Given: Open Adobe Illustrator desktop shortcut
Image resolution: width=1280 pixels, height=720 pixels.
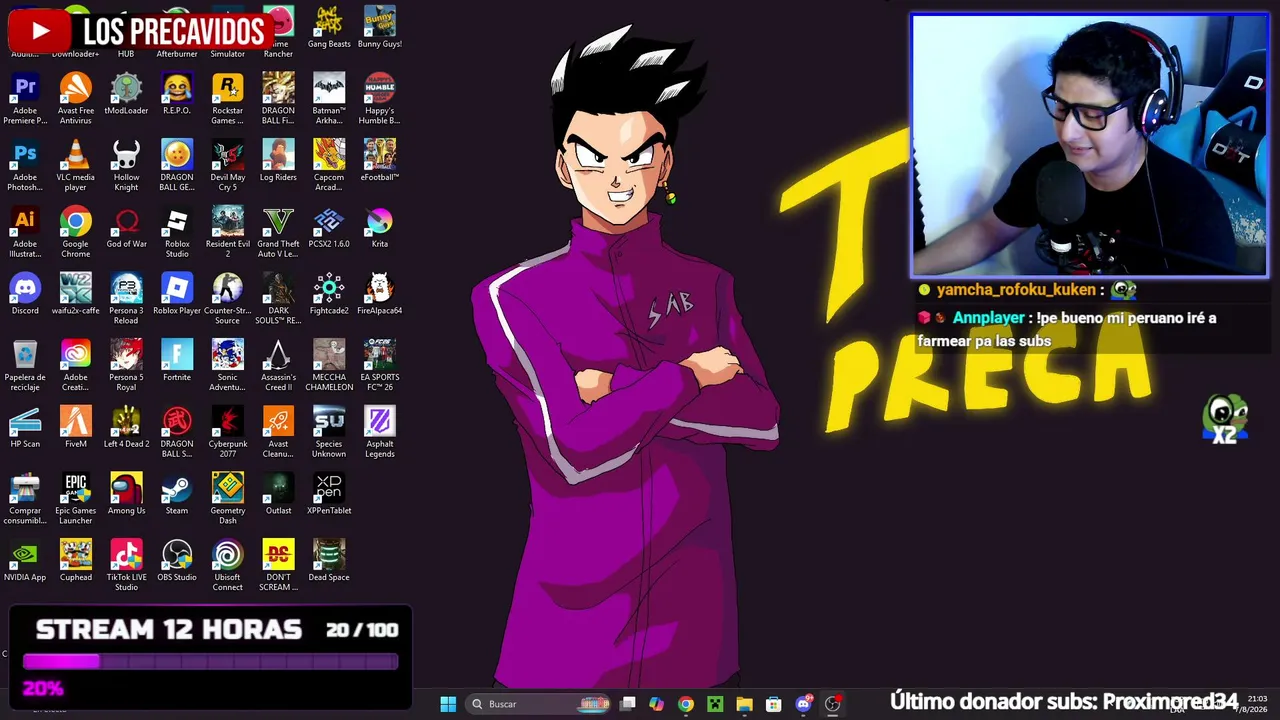Looking at the screenshot, I should pyautogui.click(x=25, y=233).
